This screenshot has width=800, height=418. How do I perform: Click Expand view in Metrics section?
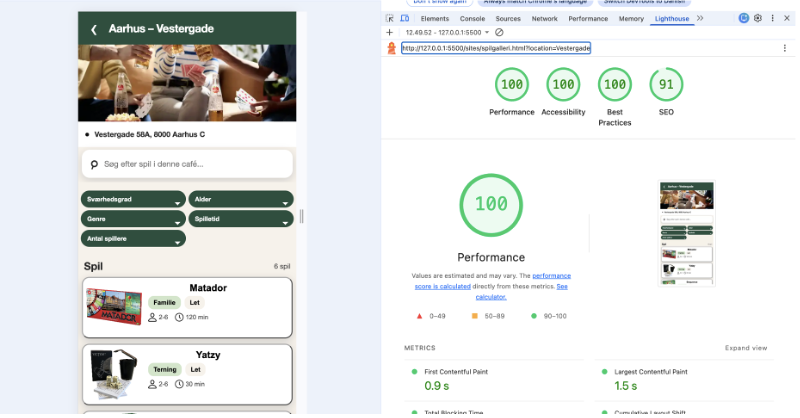pos(746,348)
